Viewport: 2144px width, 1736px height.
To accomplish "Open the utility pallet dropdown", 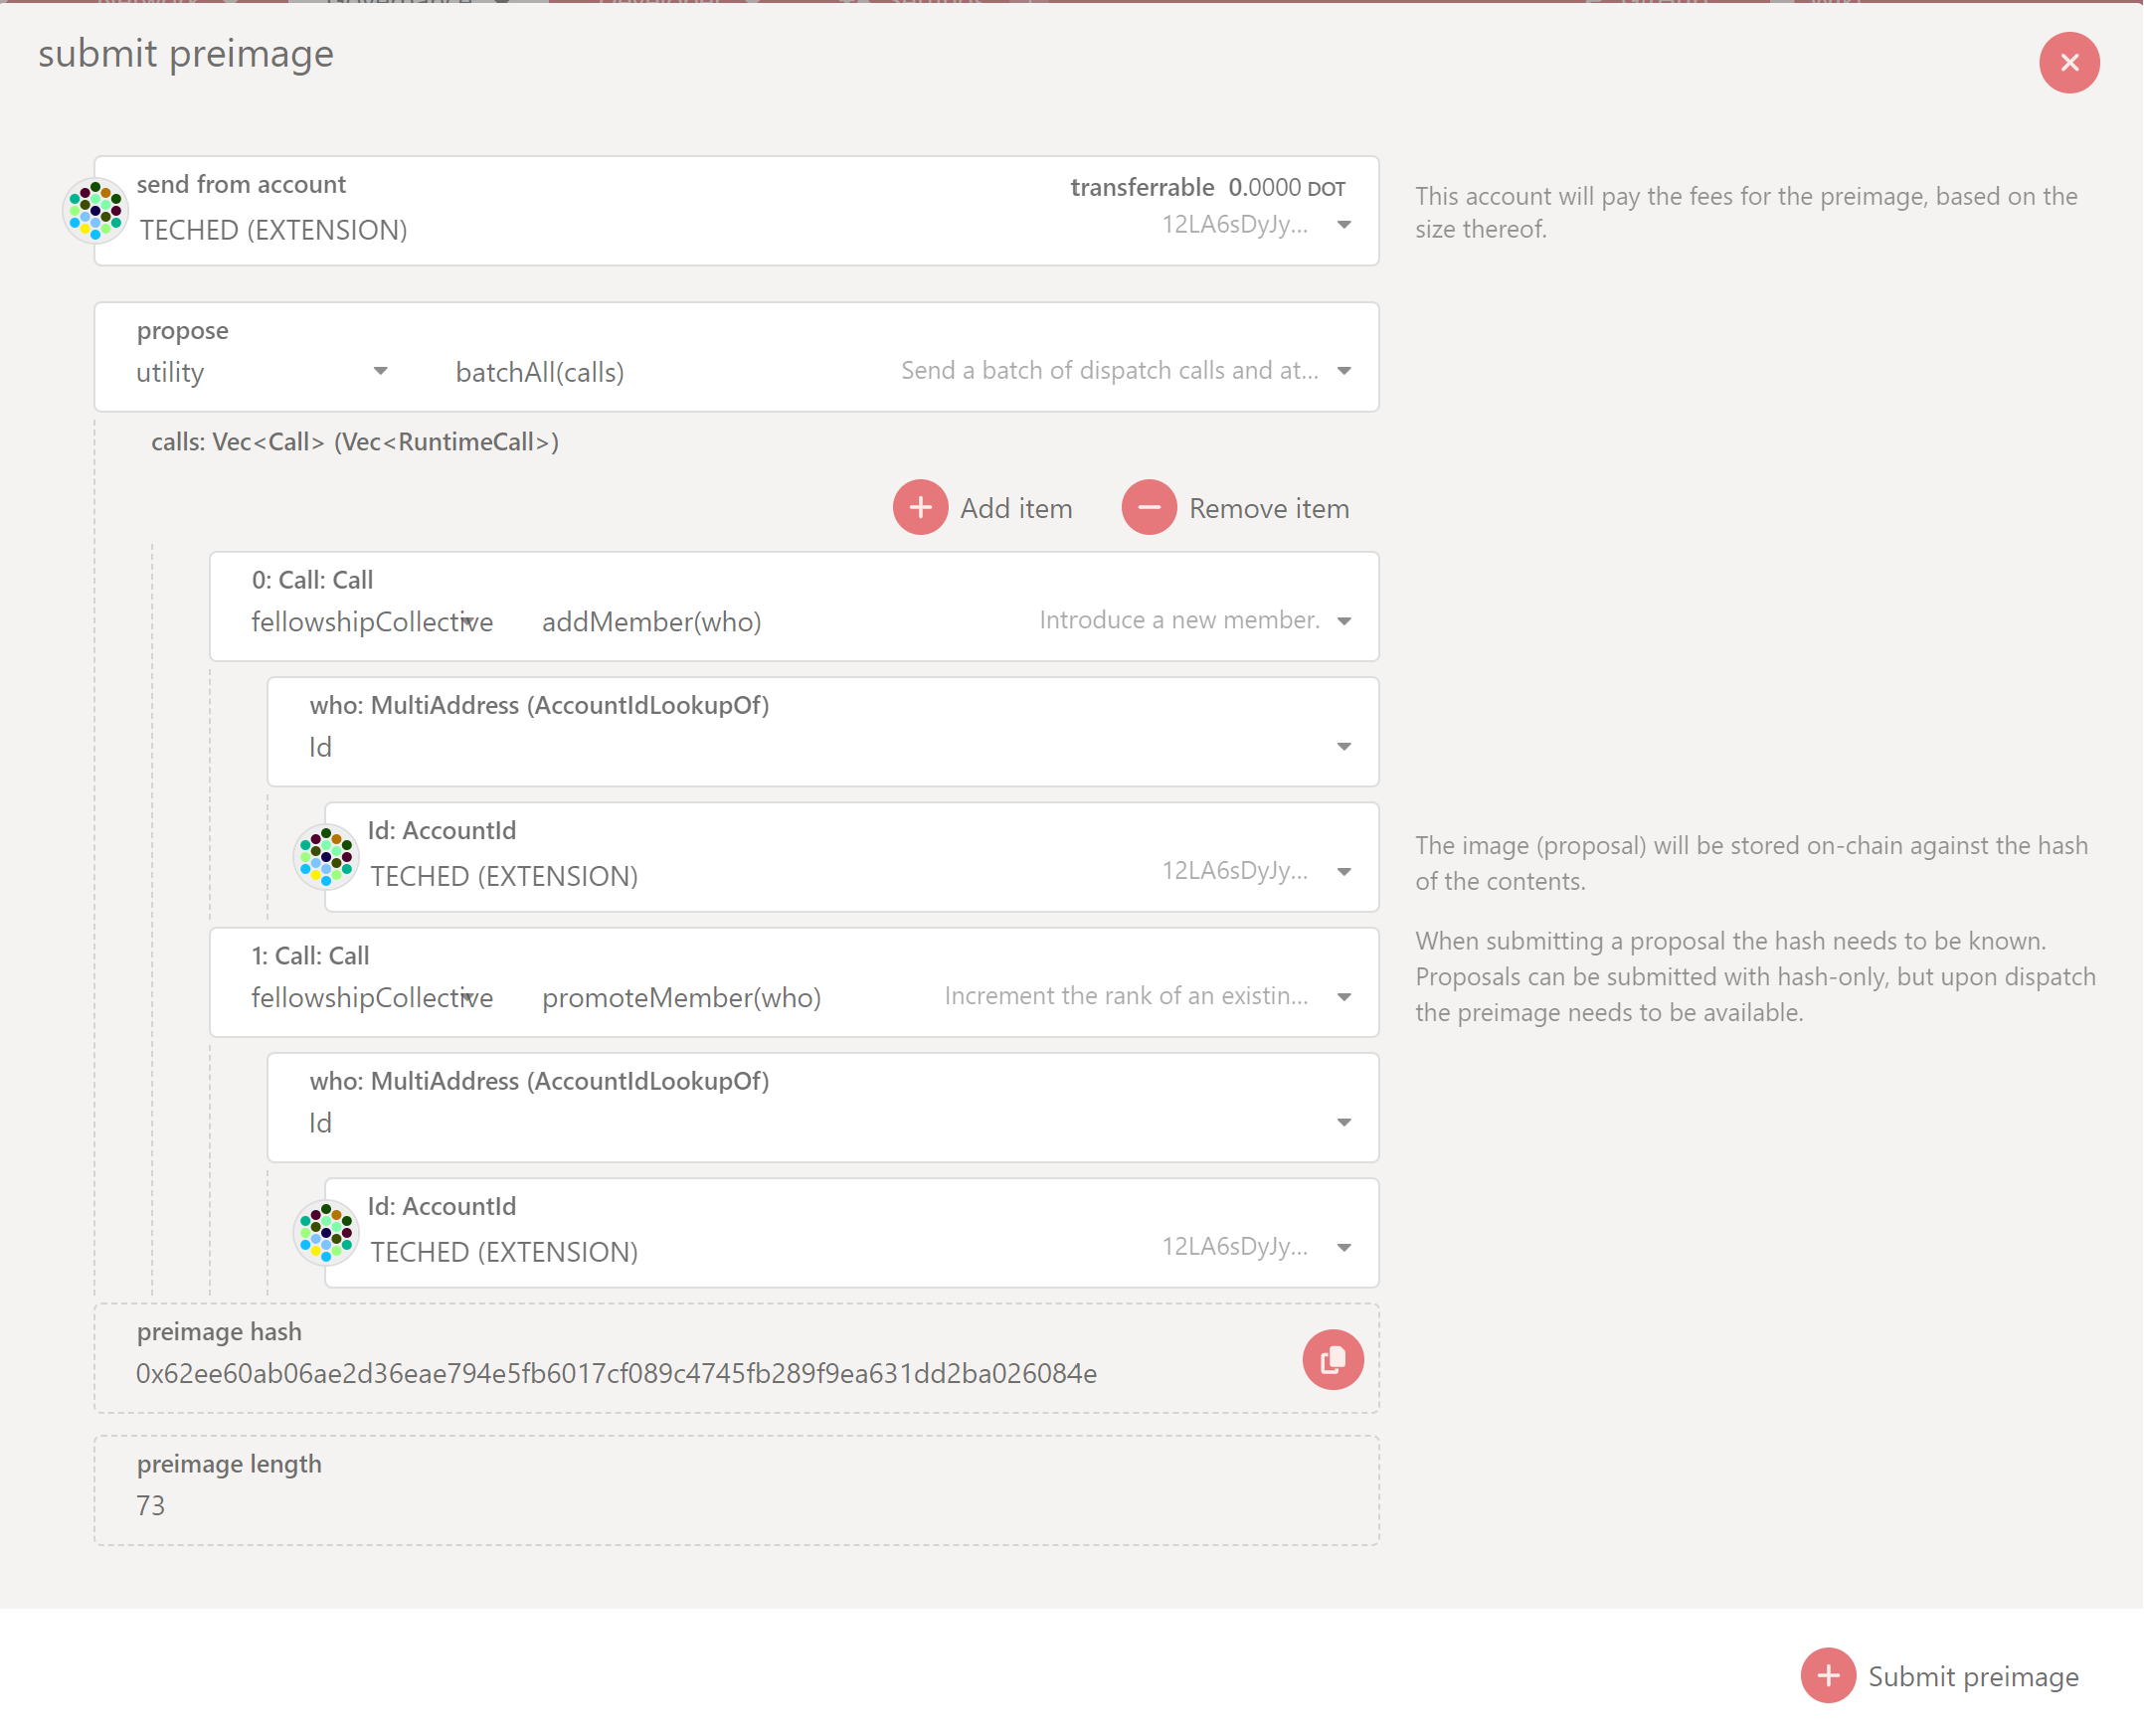I will coord(380,372).
